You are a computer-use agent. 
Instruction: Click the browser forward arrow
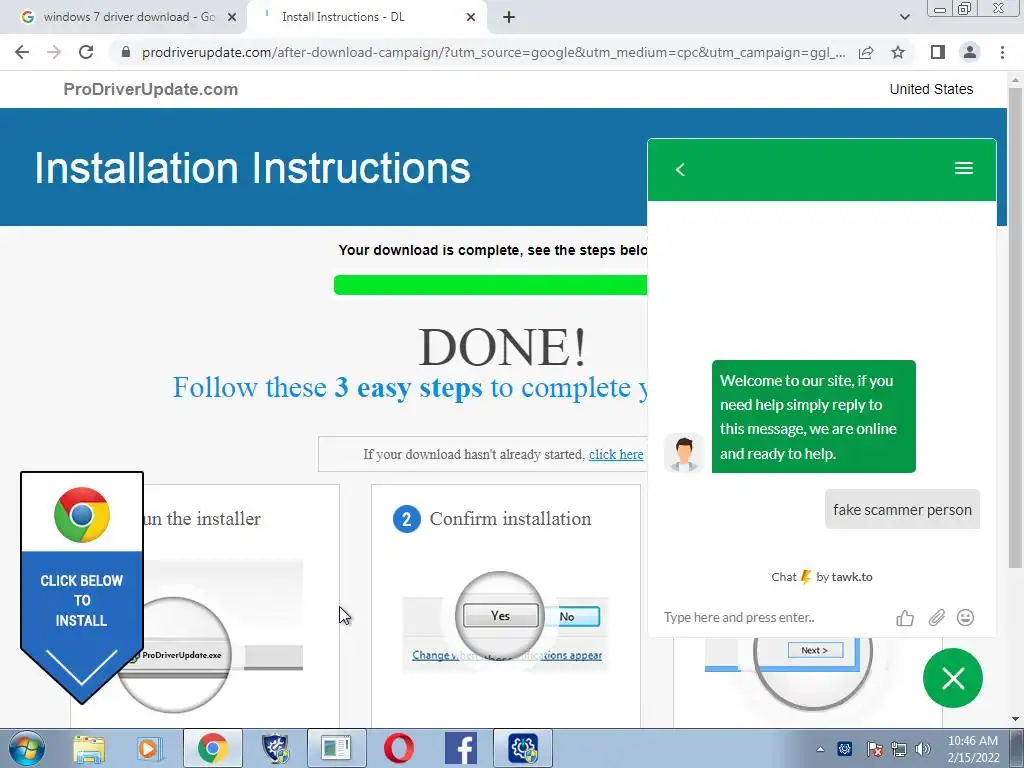tap(54, 52)
